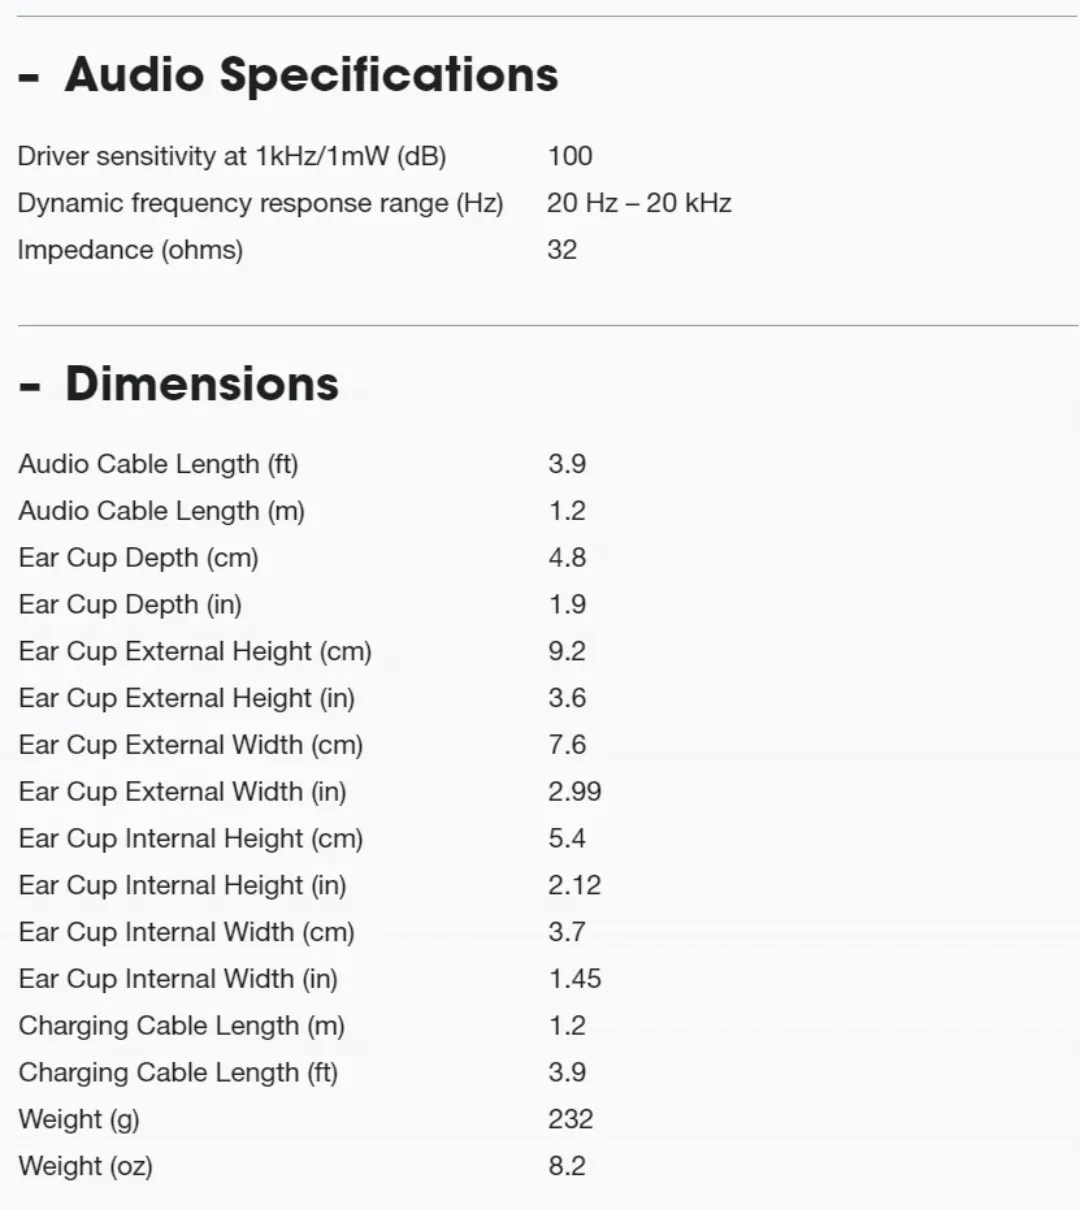Click the Ear Cup Depth (cm) label

pyautogui.click(x=138, y=558)
